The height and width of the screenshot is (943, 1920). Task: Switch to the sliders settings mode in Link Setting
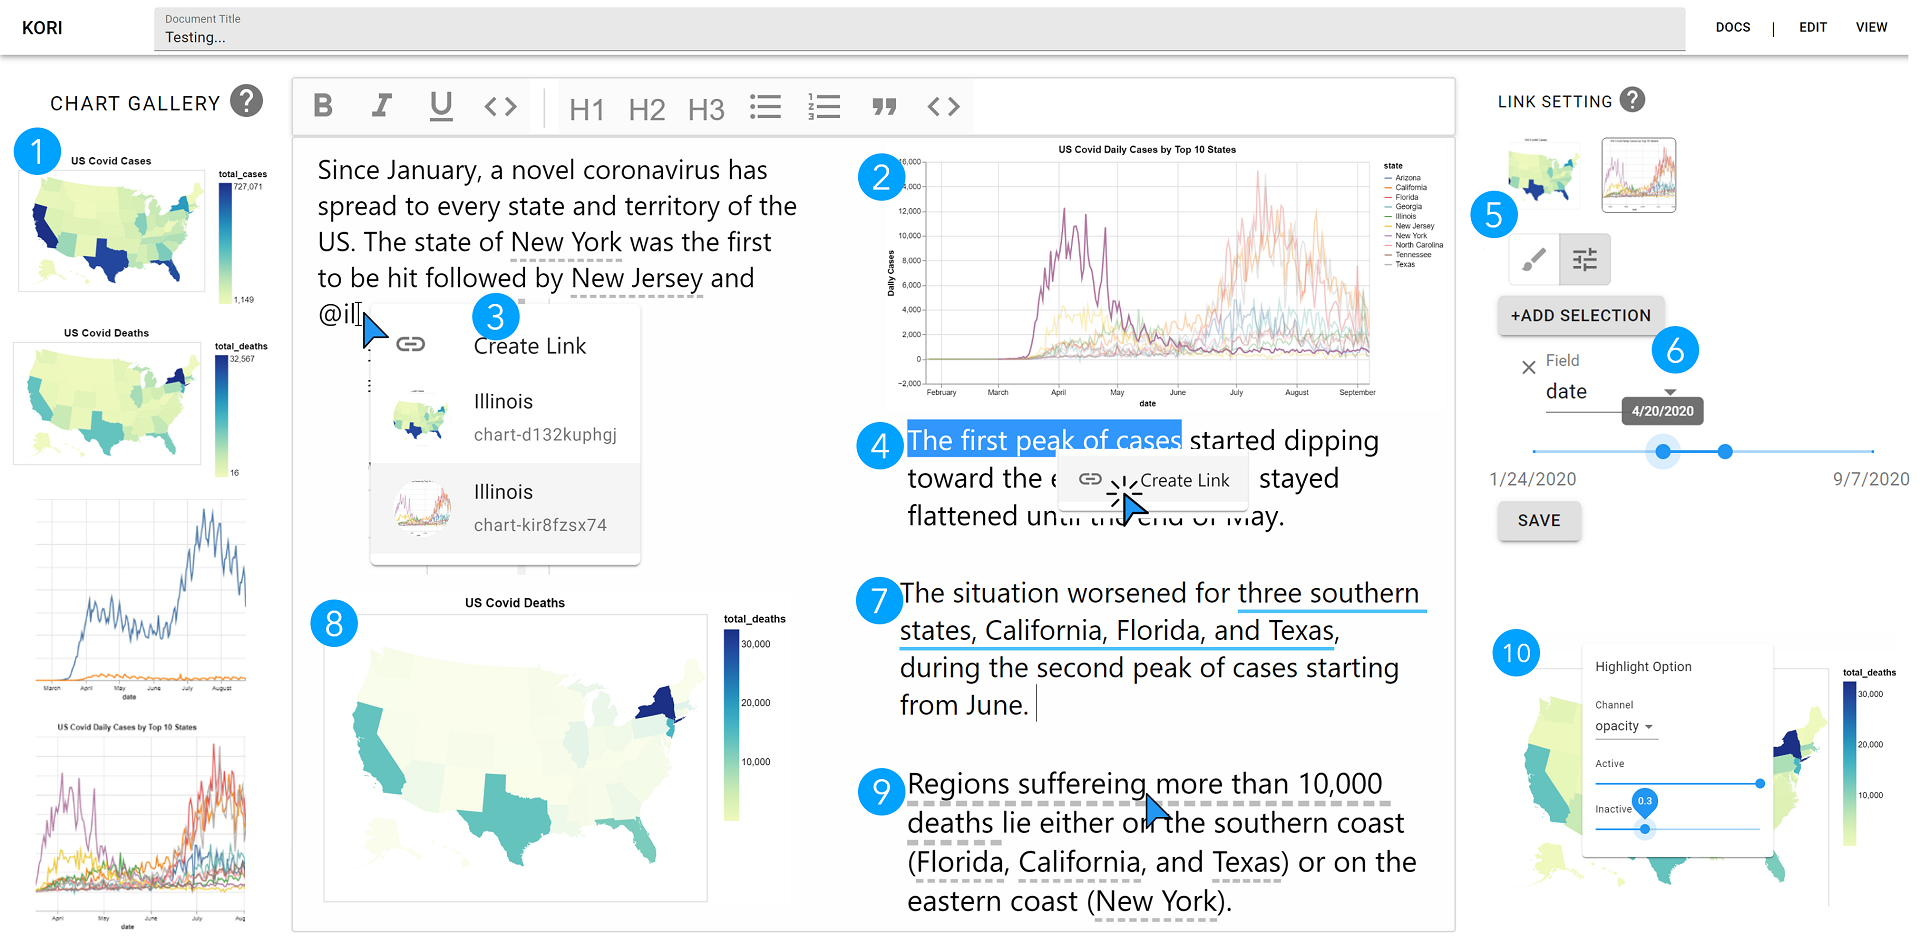pos(1584,259)
